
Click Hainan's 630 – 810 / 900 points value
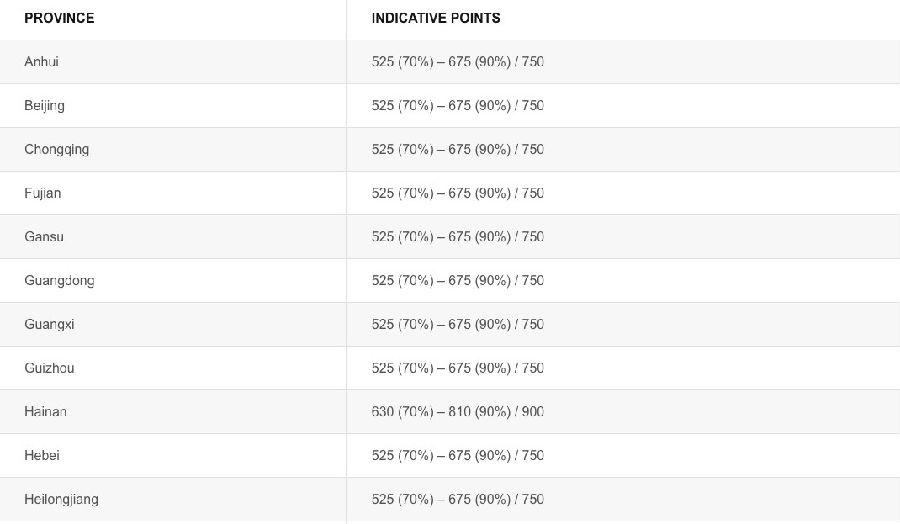pyautogui.click(x=457, y=412)
